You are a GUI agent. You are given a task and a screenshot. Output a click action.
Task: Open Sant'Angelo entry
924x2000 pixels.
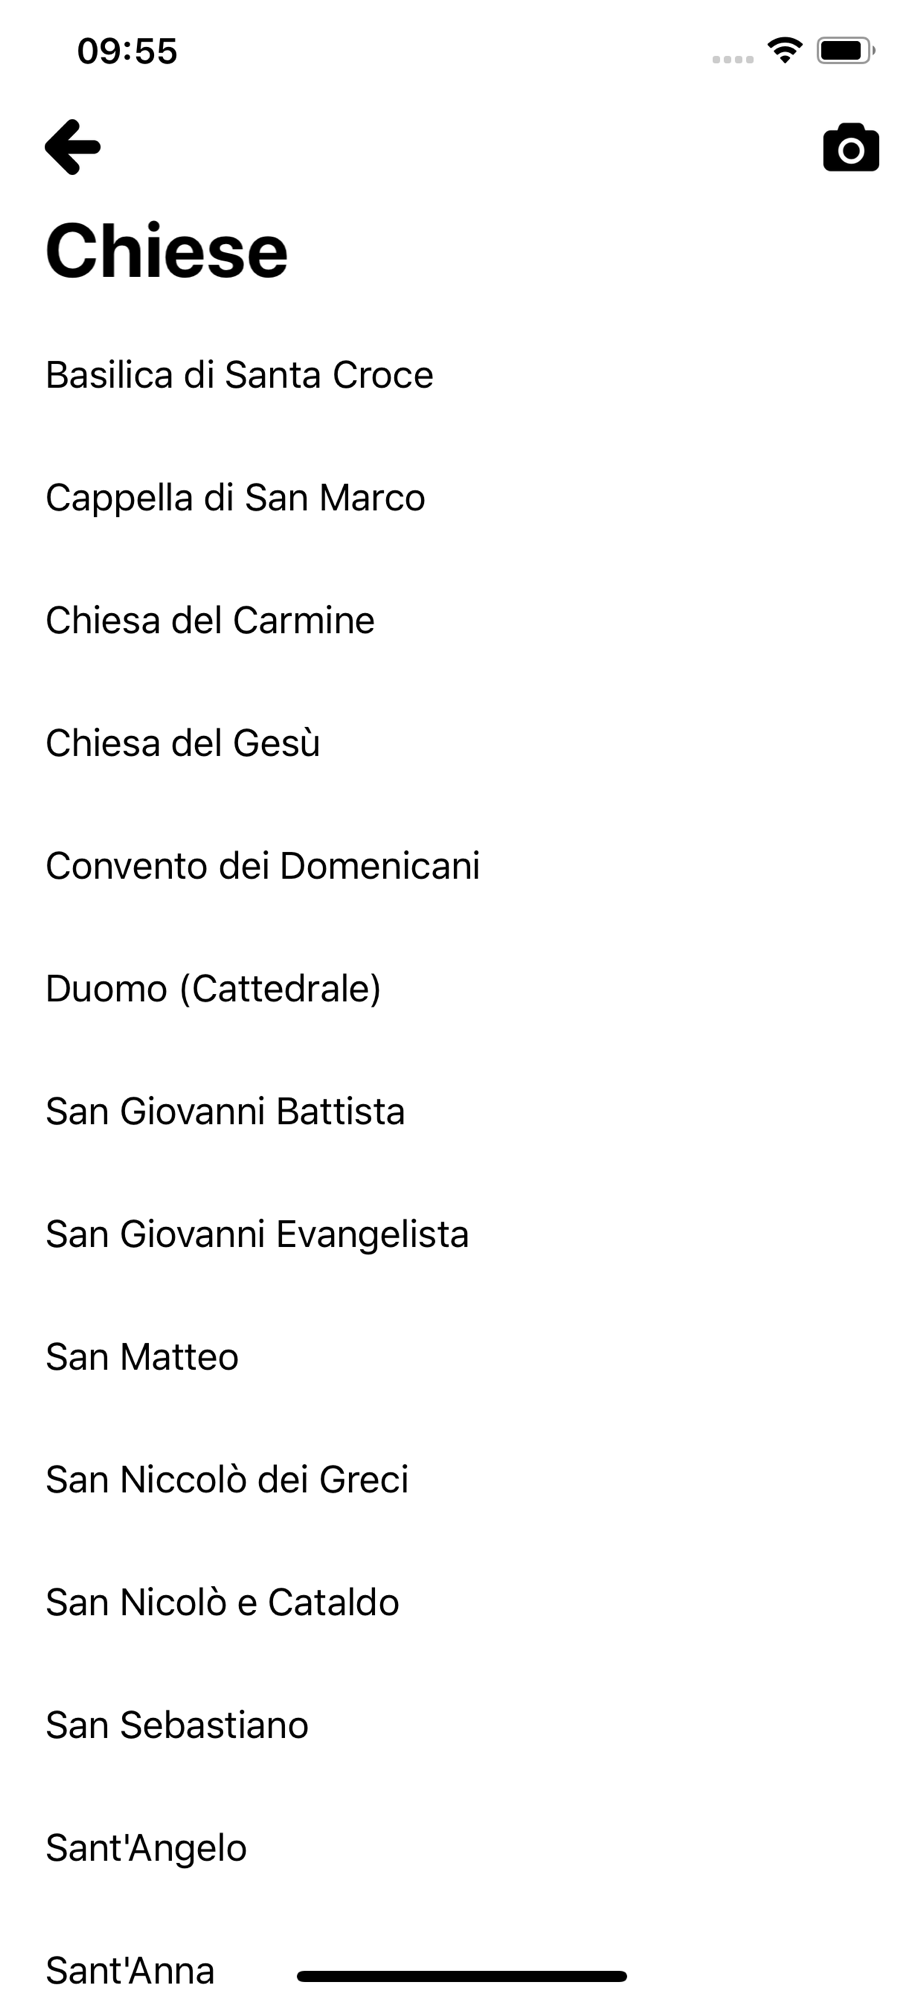(146, 1848)
